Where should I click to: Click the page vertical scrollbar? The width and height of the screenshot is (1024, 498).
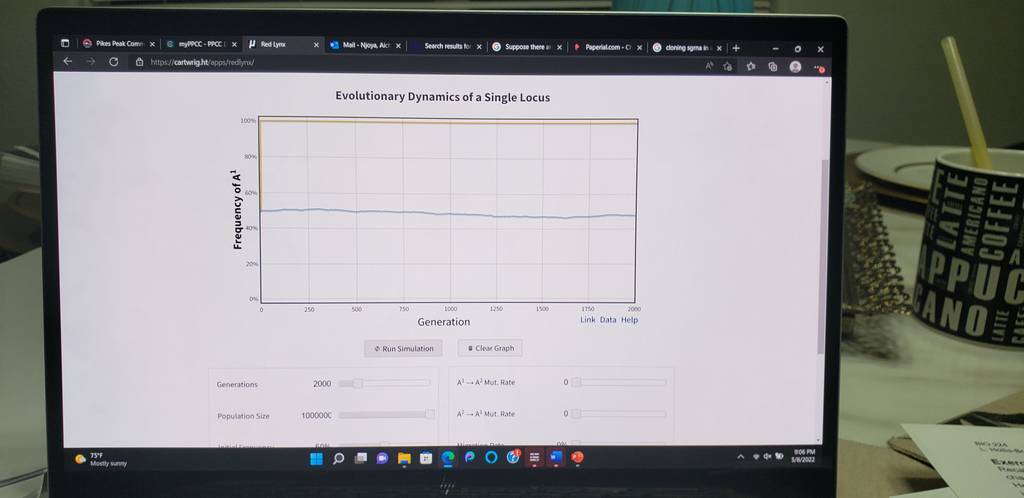[x=823, y=256]
